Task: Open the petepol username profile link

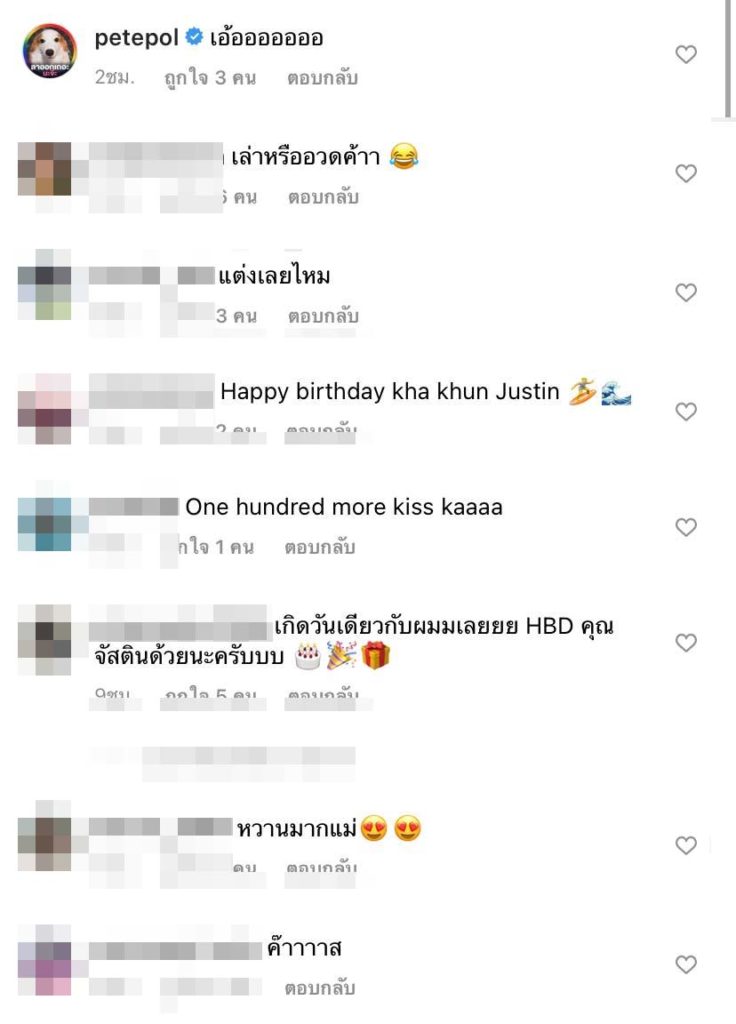Action: click(136, 38)
